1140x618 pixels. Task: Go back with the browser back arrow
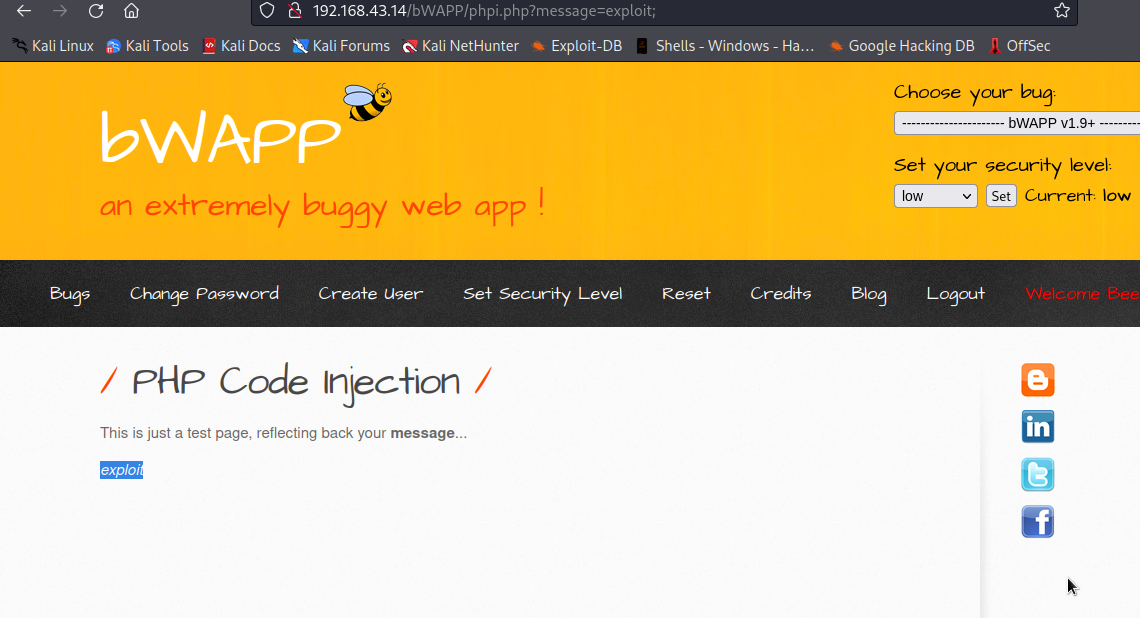click(x=24, y=11)
